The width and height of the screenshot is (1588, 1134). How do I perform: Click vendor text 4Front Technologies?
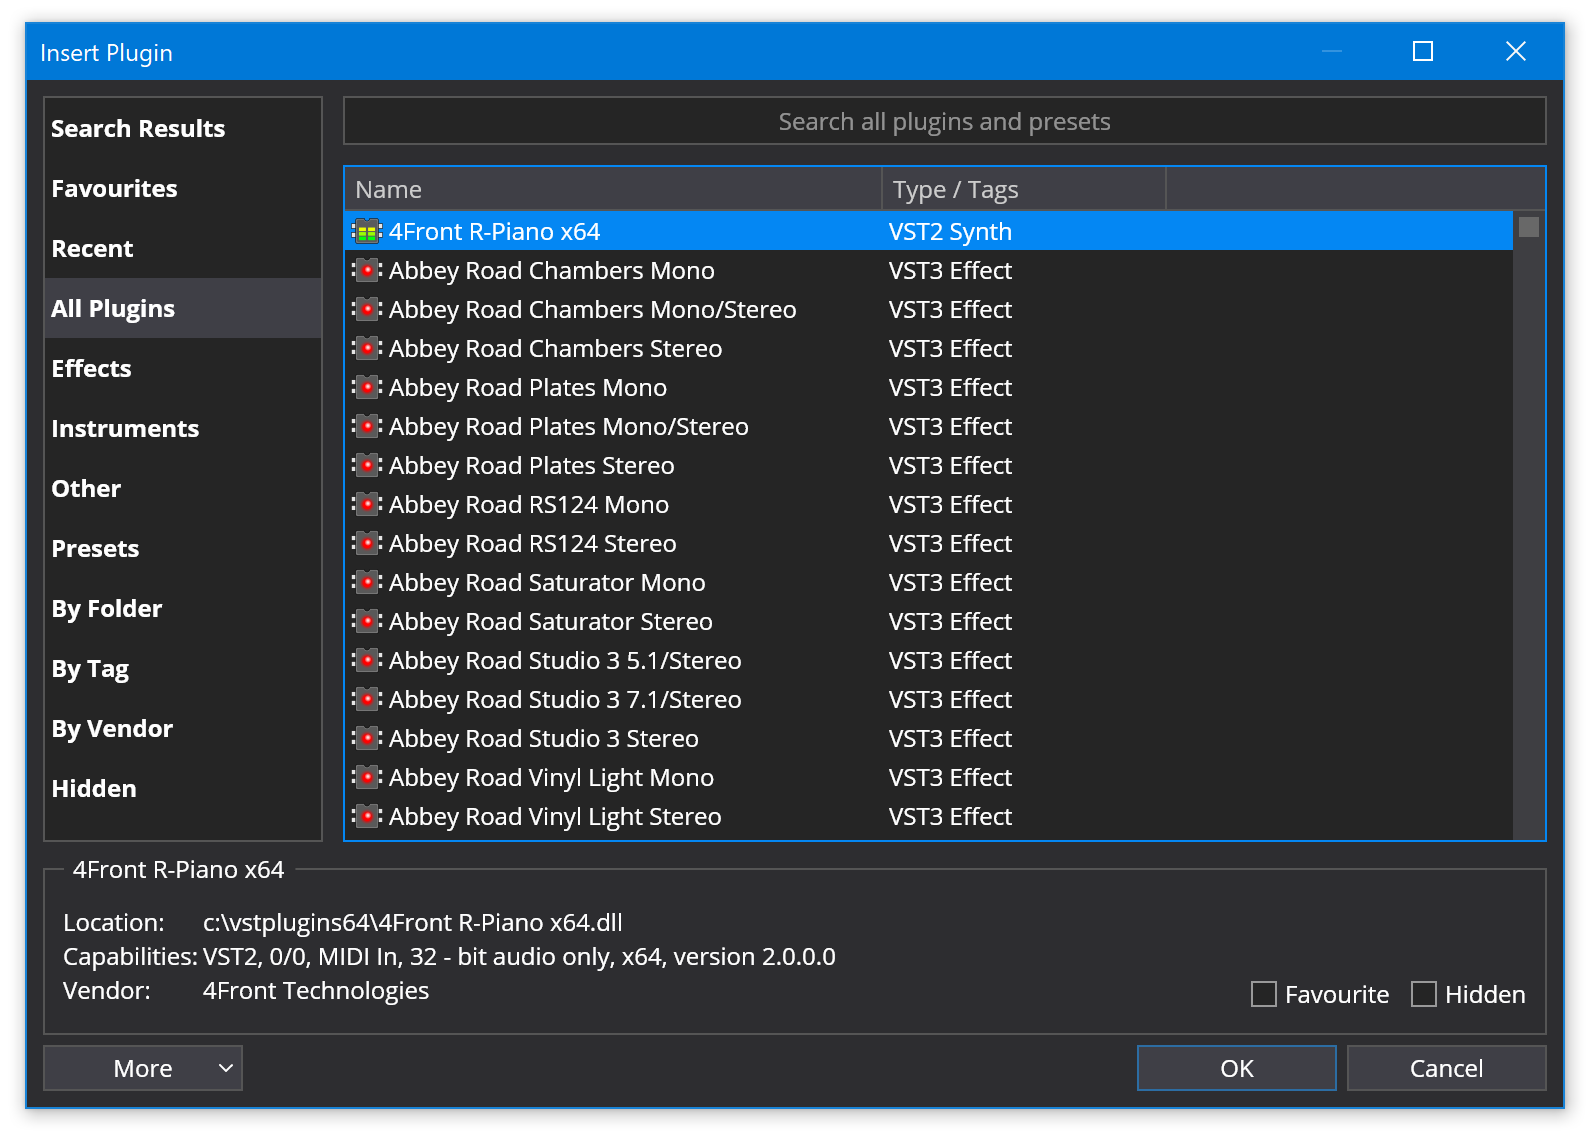click(316, 990)
